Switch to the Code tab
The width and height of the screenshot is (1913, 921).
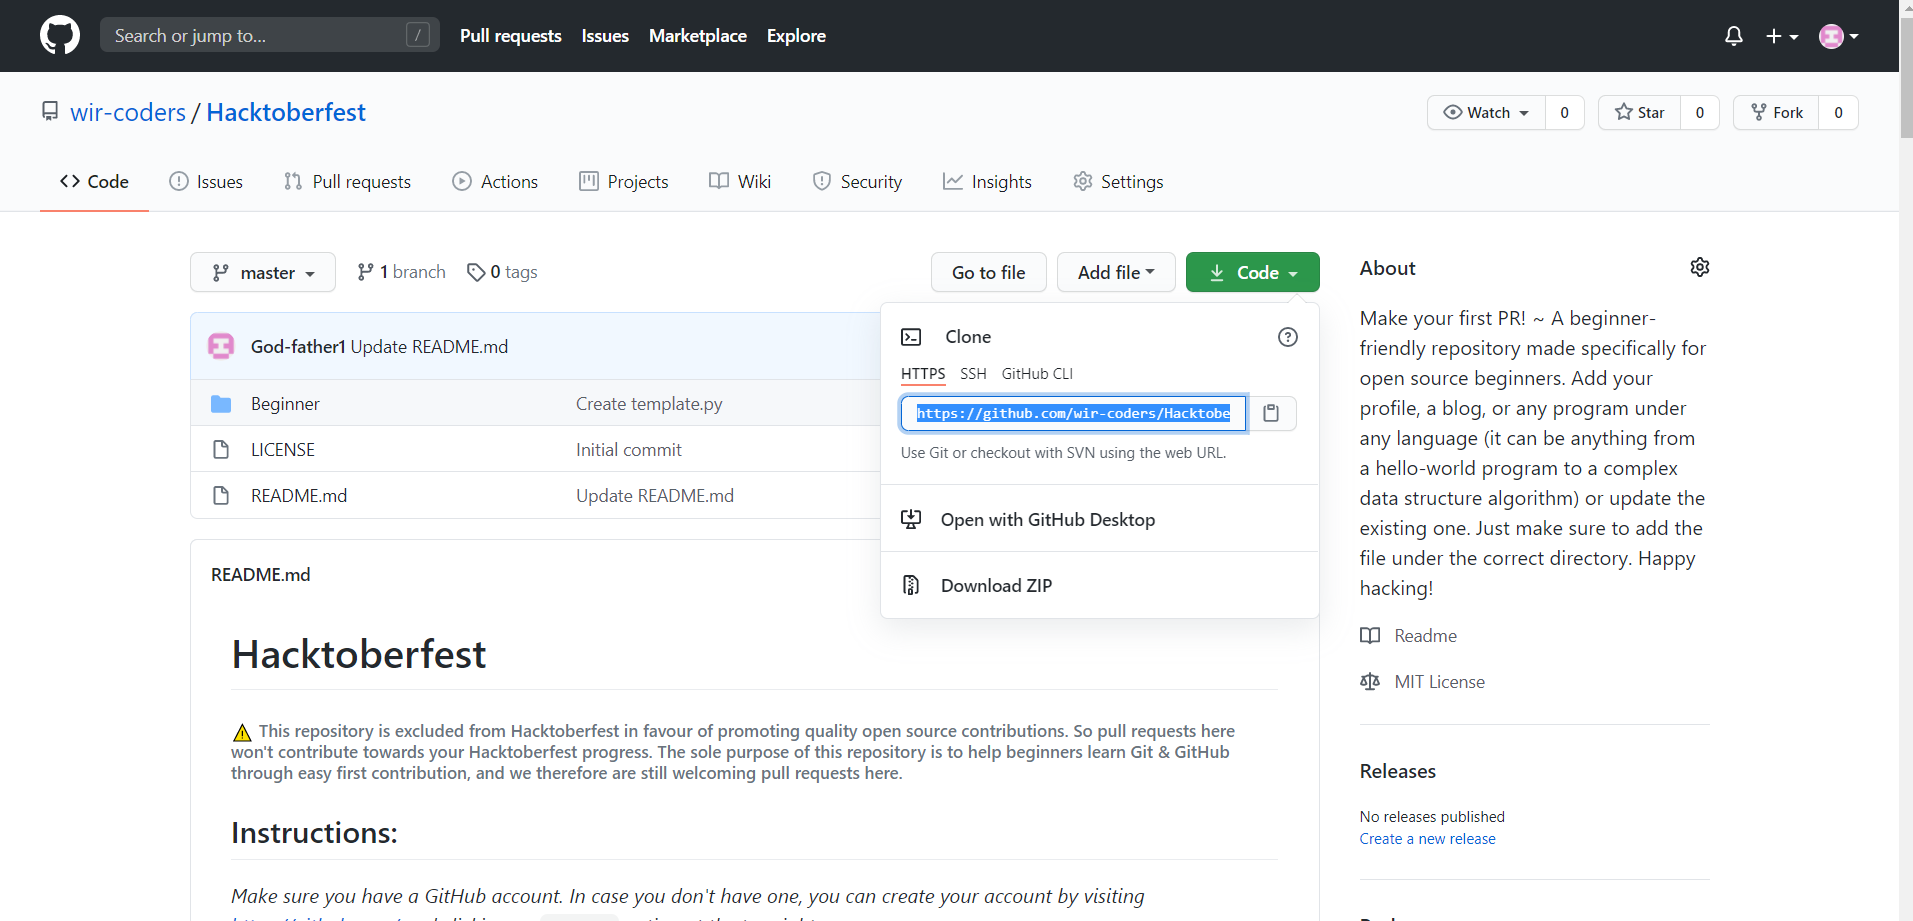94,181
